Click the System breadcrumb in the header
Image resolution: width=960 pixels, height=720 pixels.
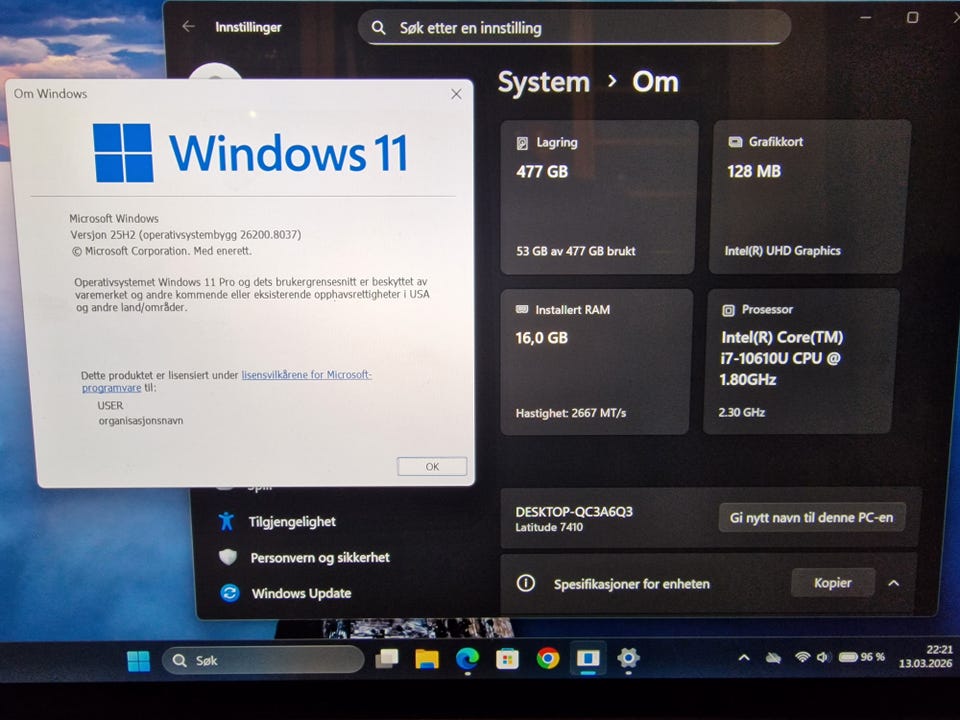pos(544,82)
